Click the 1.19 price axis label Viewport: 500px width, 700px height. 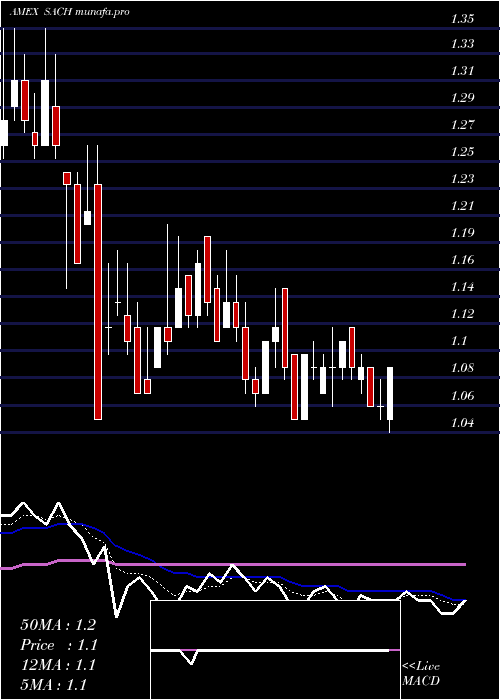tap(462, 233)
